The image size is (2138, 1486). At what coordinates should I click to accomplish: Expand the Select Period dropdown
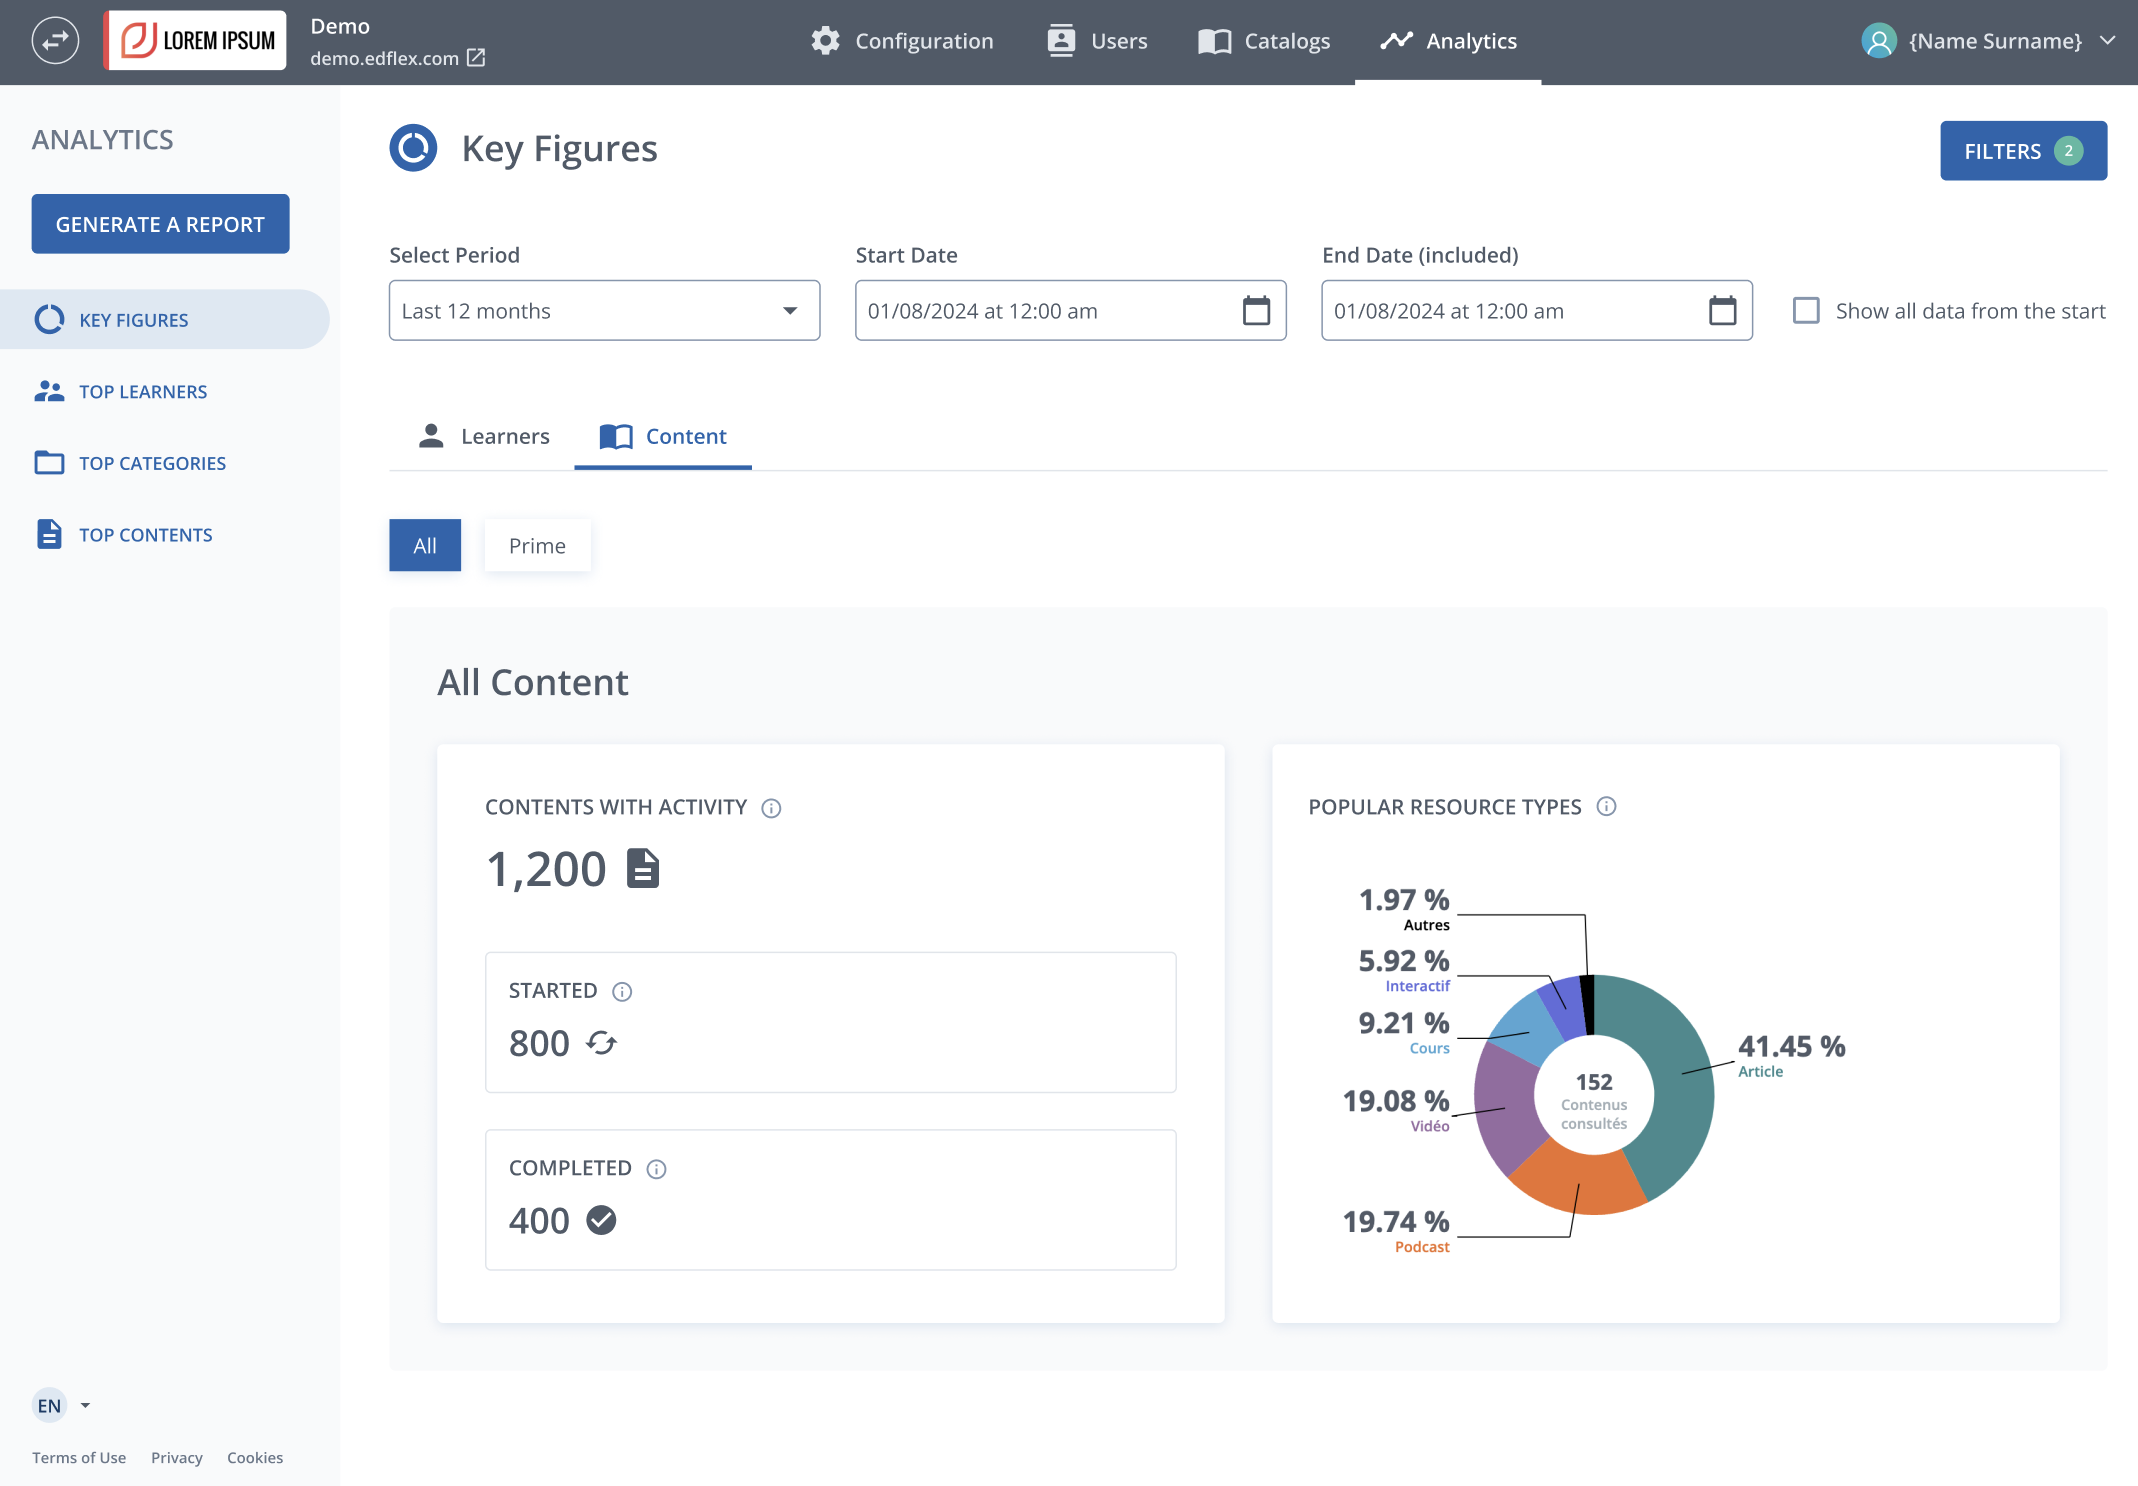(604, 311)
